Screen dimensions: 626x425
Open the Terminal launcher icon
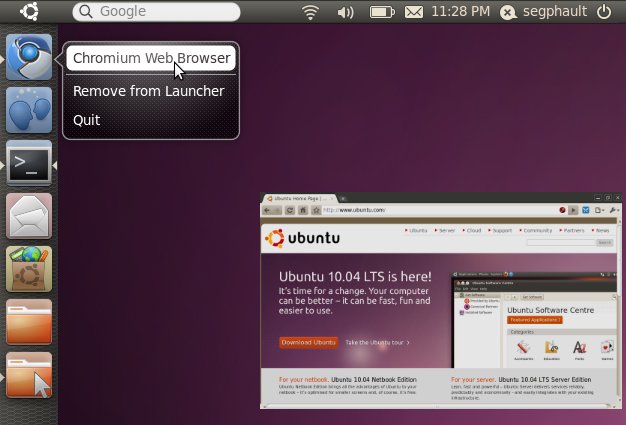pos(29,163)
